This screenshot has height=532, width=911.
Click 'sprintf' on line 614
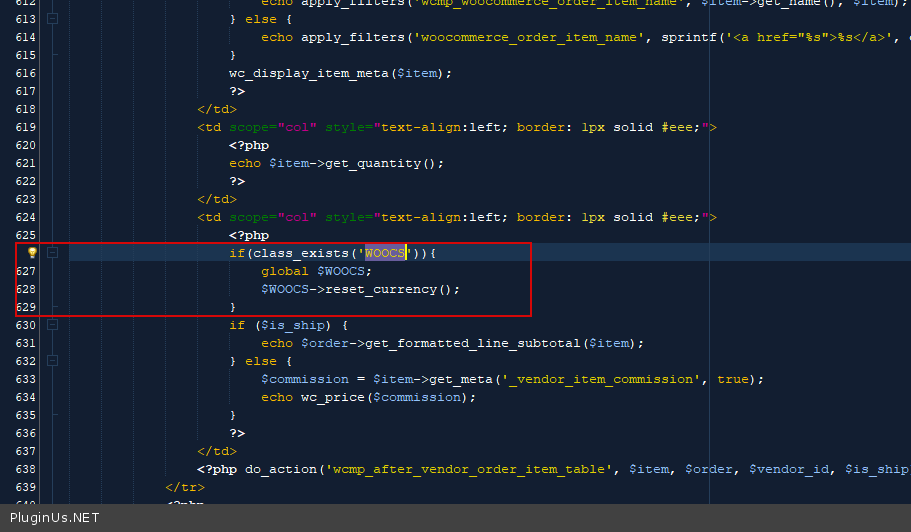click(689, 37)
